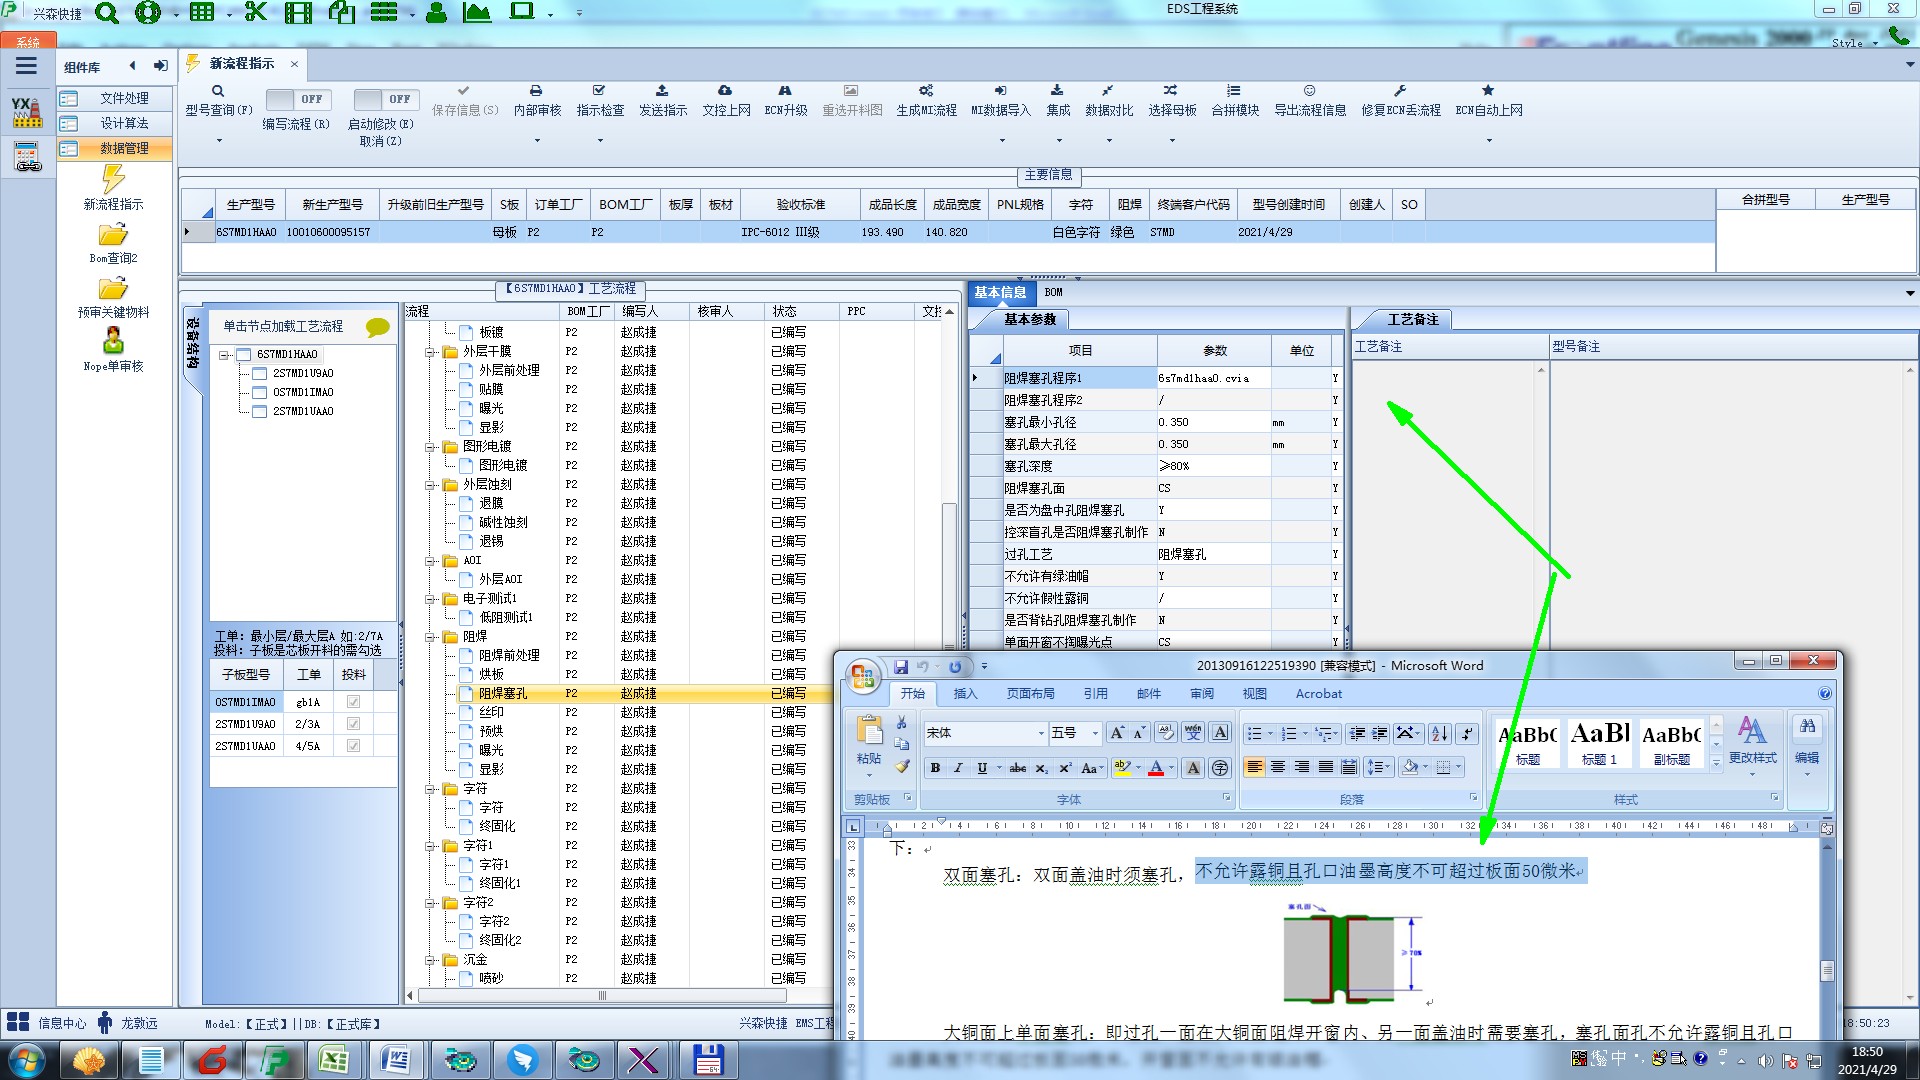Click the 塞孔深度 parameter value cell
This screenshot has width=1920, height=1080.
coord(1213,466)
